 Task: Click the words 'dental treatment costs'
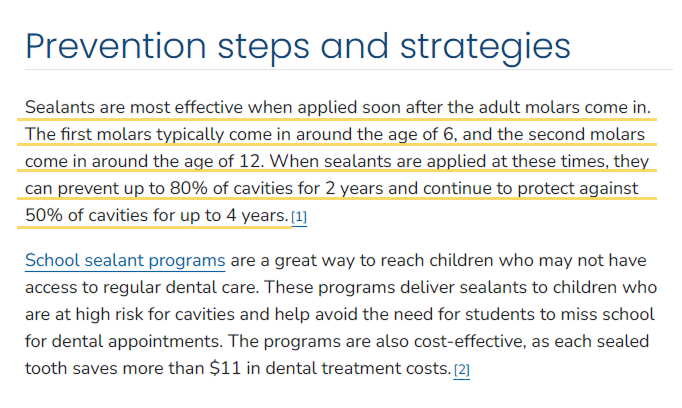click(x=358, y=368)
